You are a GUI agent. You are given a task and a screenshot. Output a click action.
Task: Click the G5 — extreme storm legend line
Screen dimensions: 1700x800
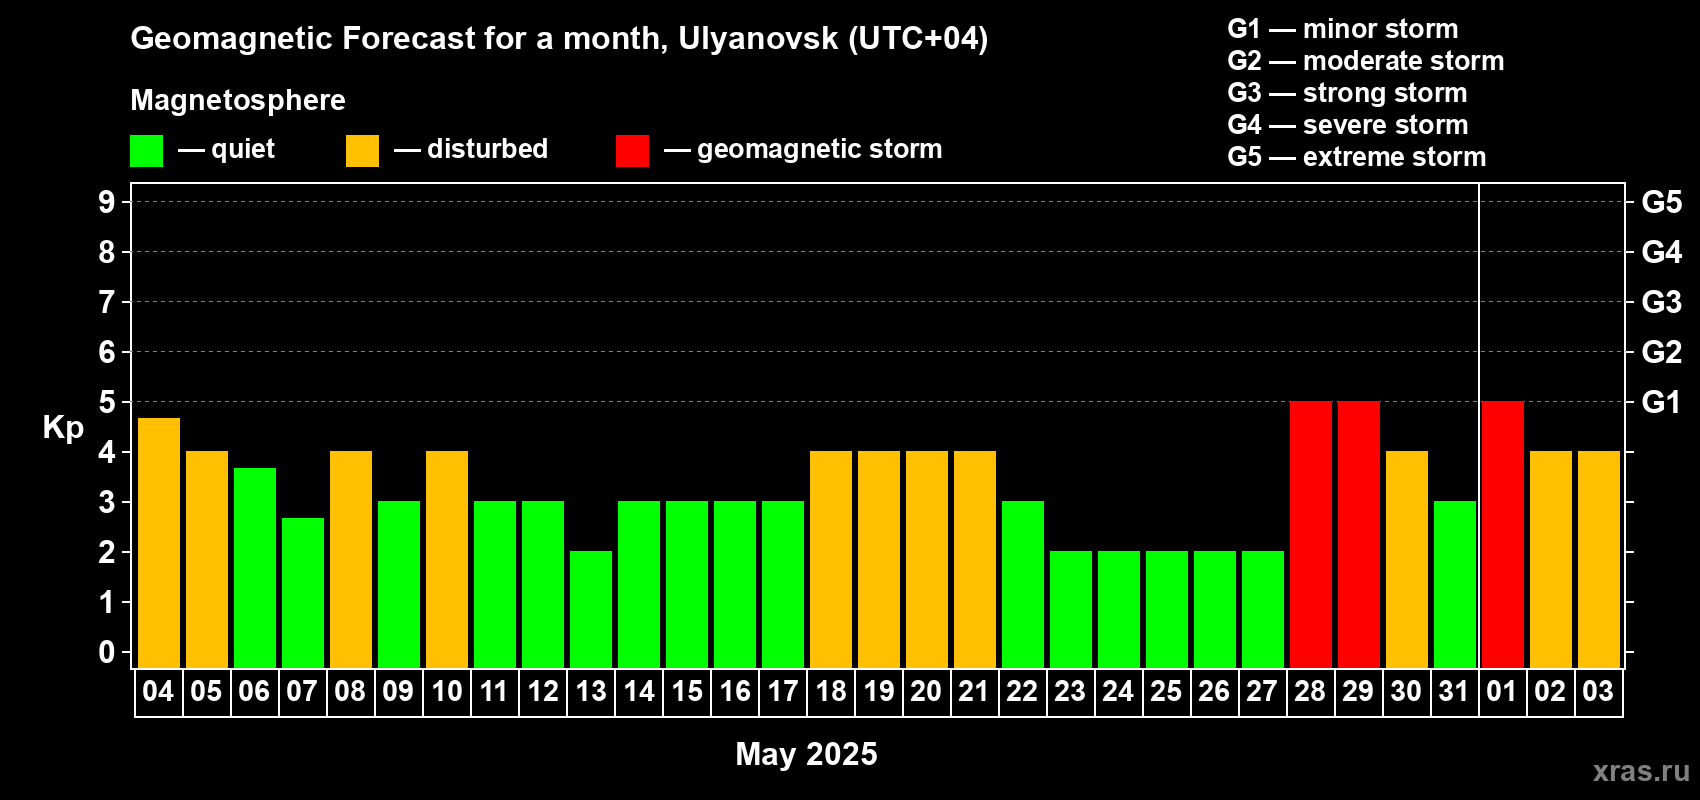coord(1357,157)
